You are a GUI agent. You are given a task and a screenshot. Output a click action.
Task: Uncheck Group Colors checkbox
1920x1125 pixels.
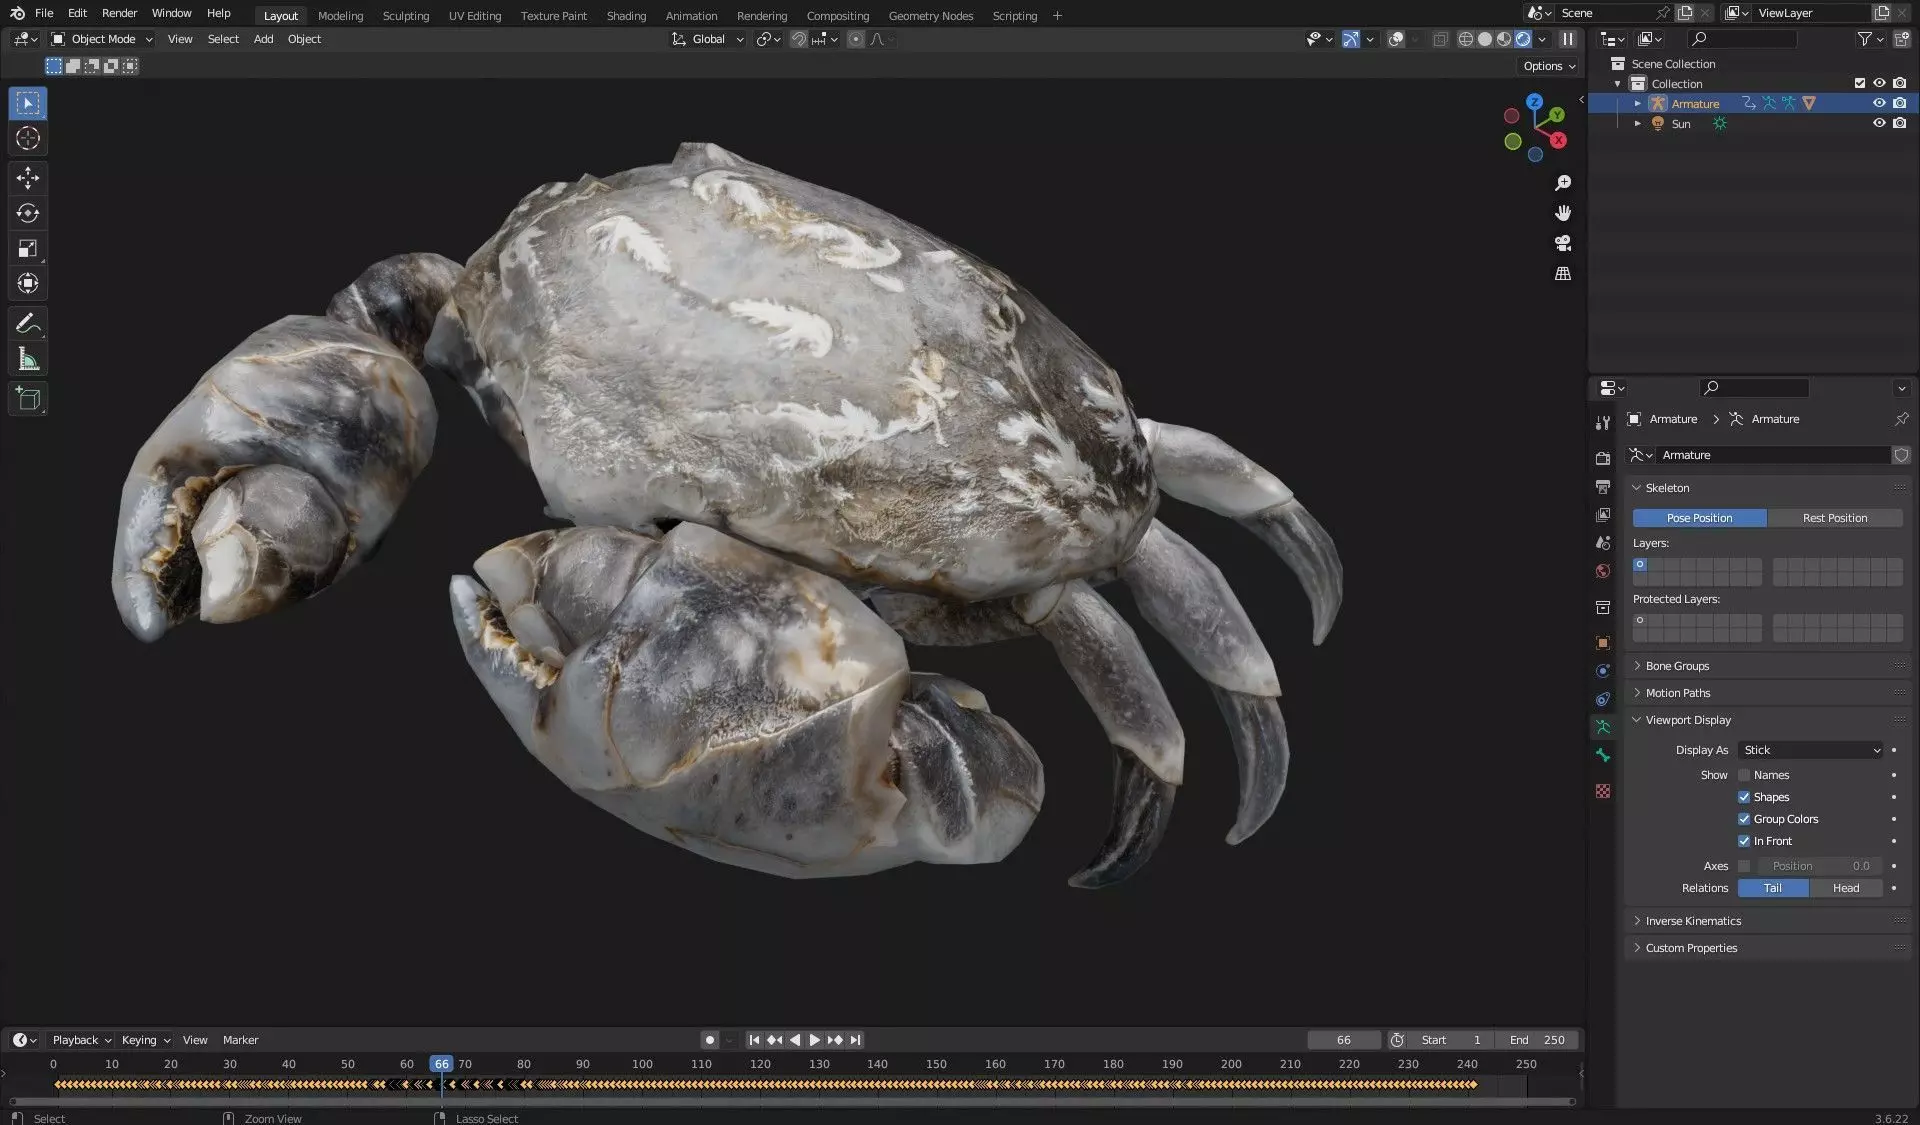coord(1744,819)
